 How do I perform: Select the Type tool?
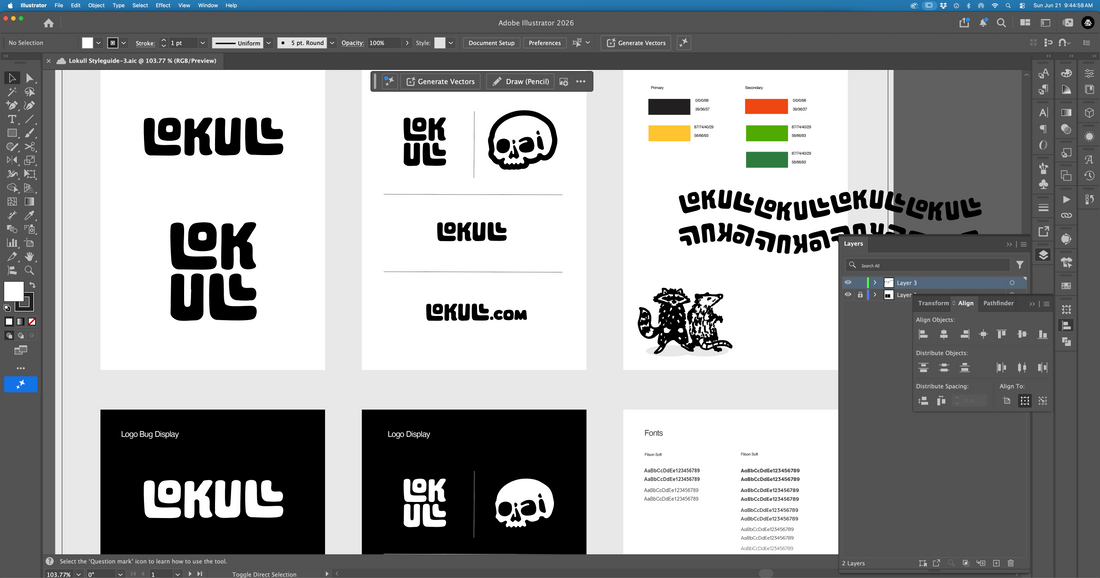[12, 119]
